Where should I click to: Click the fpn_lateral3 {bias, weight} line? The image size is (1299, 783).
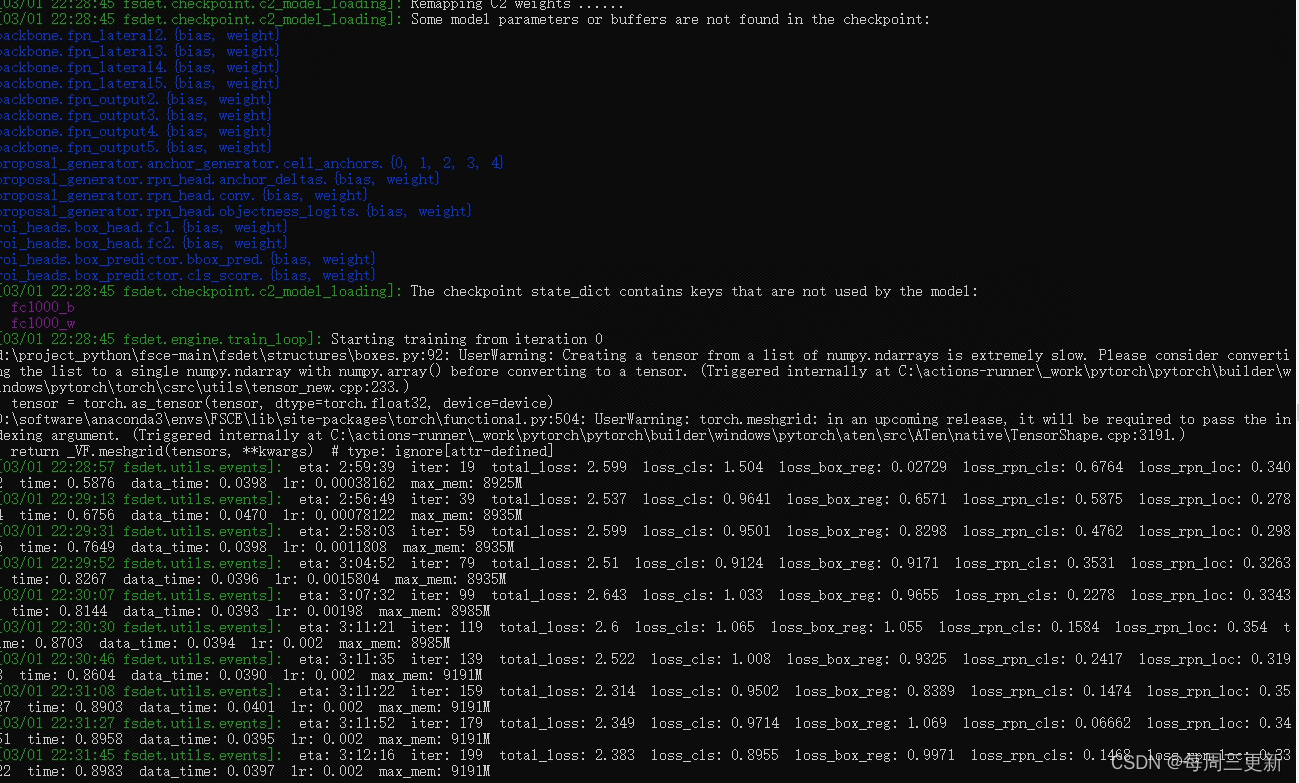139,51
